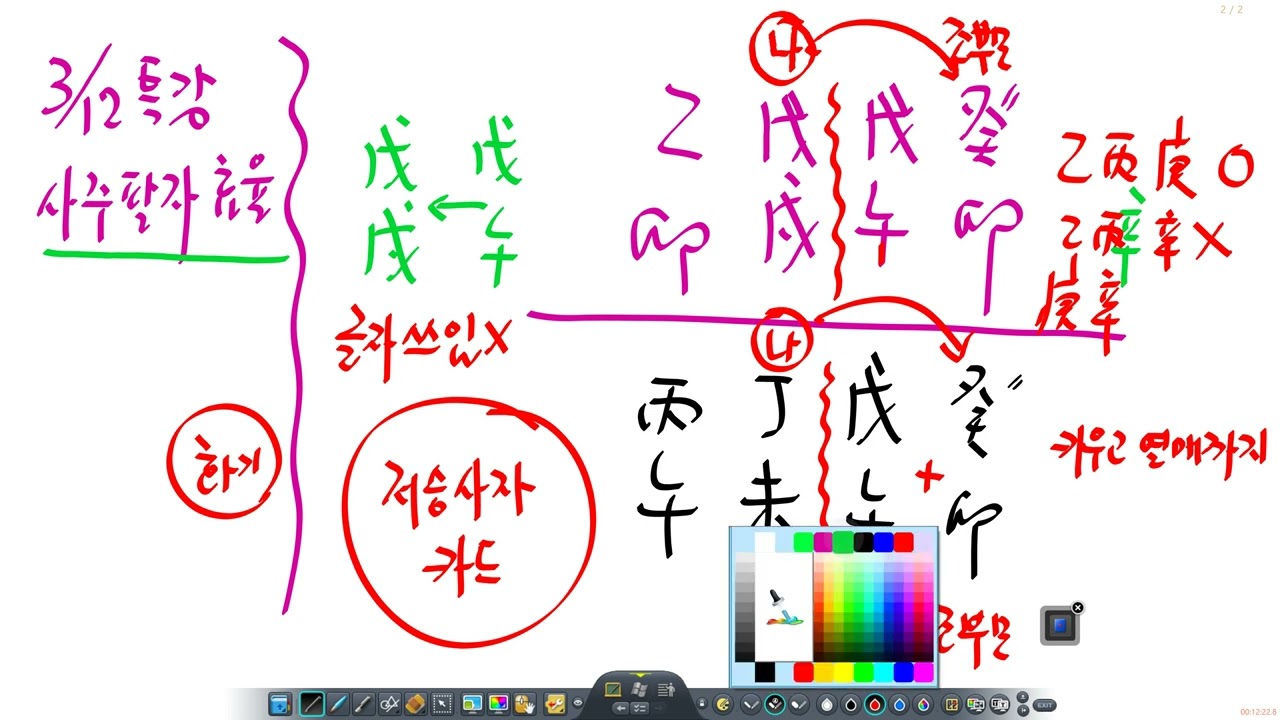Open the yellow palette pen settings
Screen dimensions: 1280x720
tap(723, 704)
